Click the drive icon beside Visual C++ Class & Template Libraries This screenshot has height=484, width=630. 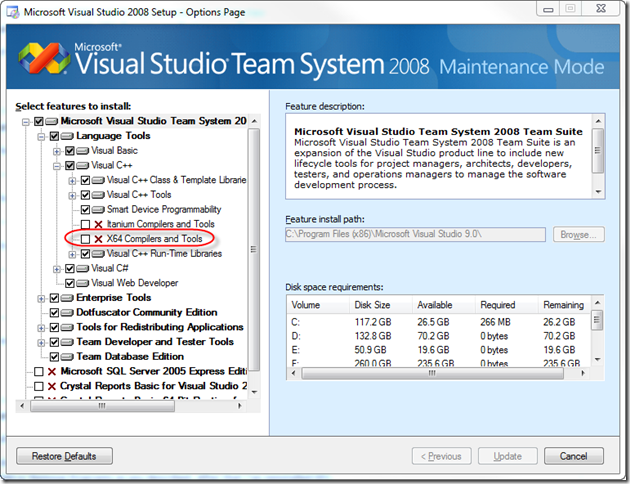[x=98, y=180]
